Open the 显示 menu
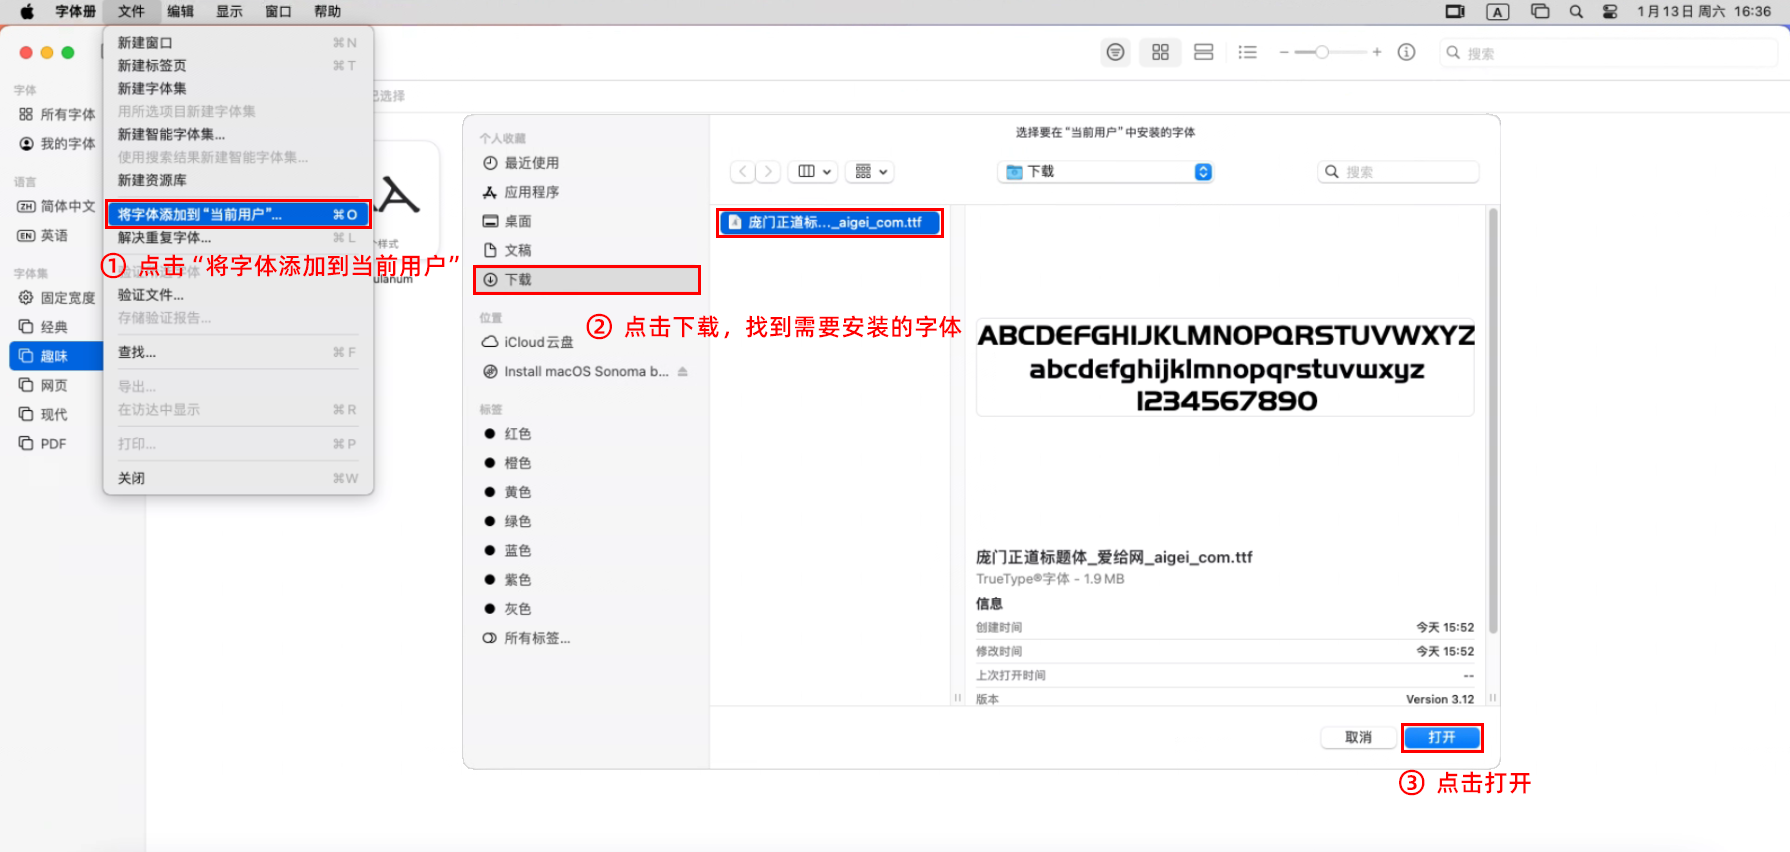1790x852 pixels. [x=229, y=12]
